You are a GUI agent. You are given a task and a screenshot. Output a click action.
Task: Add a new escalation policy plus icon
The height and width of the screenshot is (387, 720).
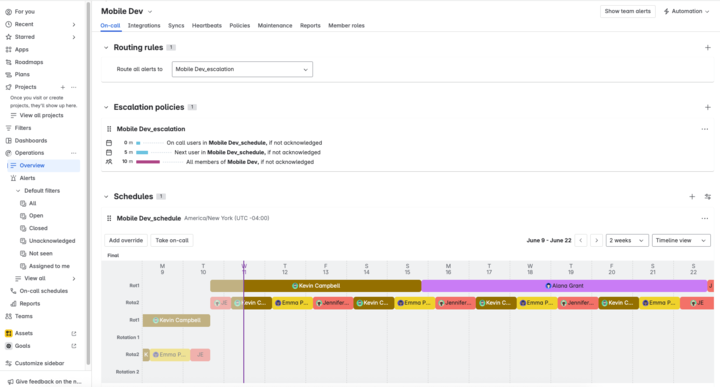(708, 107)
